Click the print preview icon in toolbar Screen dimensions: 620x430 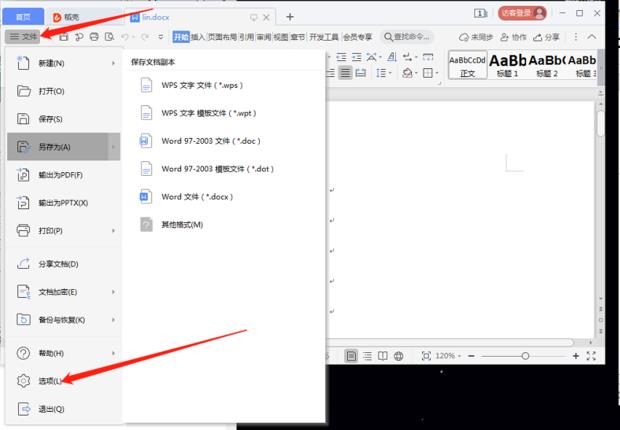(110, 37)
